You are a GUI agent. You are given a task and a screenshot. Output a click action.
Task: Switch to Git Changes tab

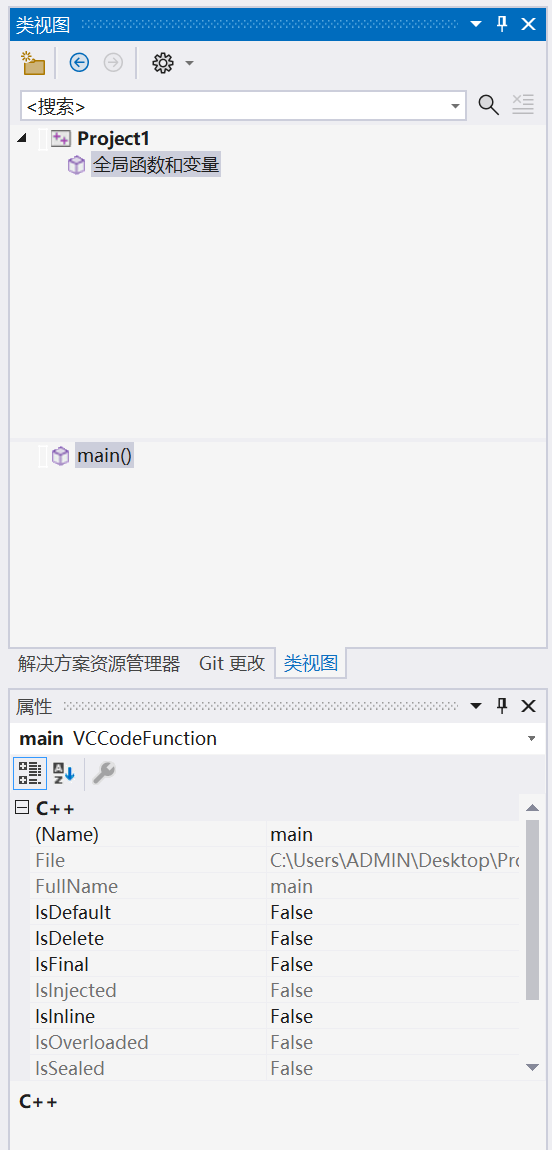pos(232,664)
